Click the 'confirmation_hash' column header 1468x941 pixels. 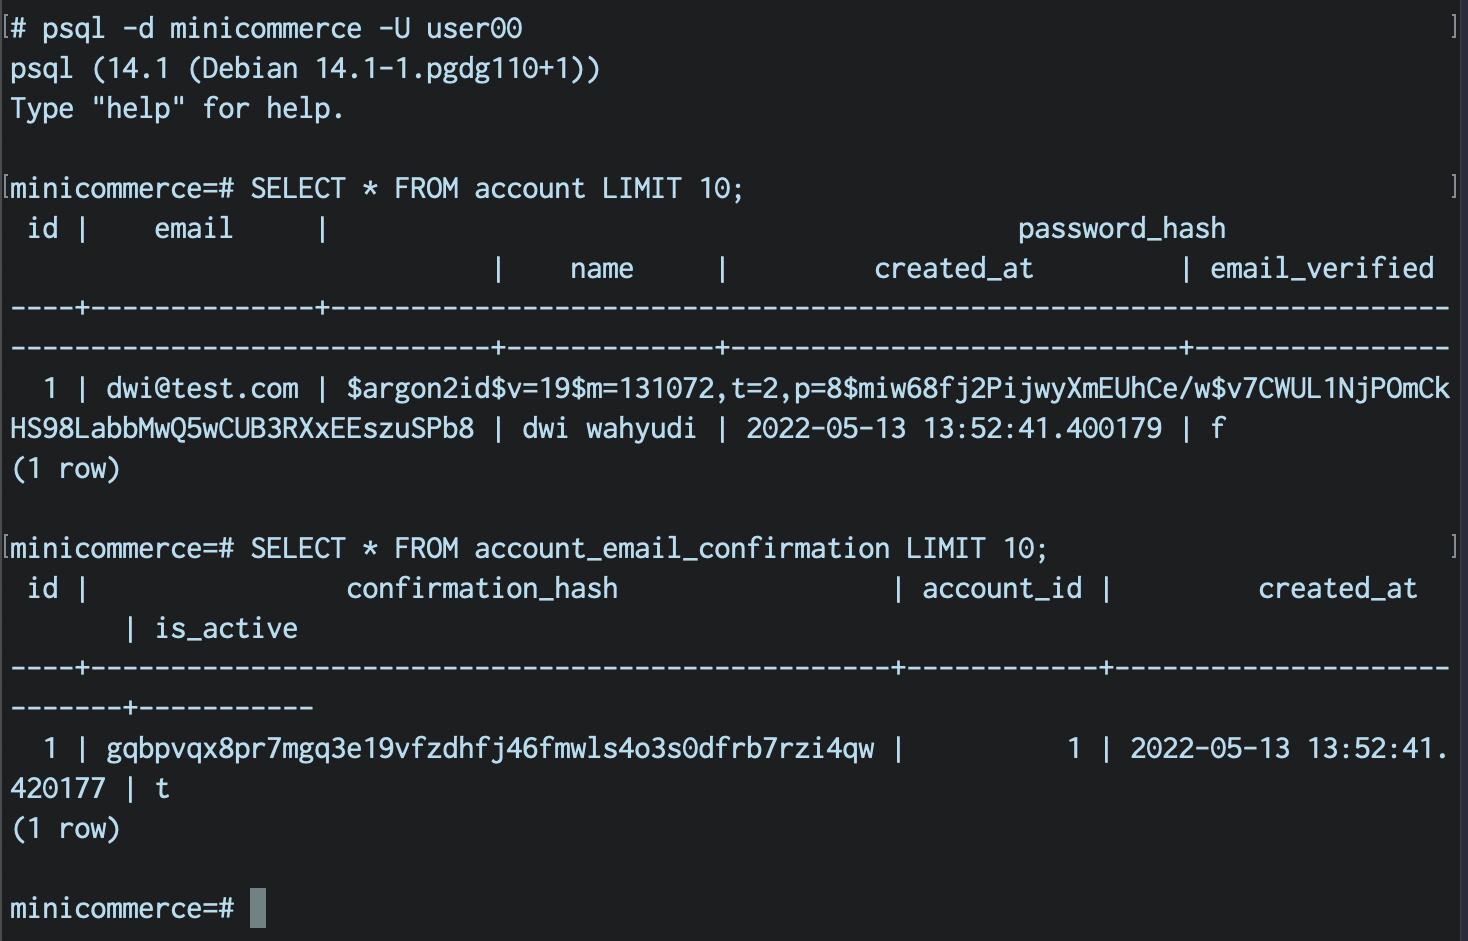point(481,588)
